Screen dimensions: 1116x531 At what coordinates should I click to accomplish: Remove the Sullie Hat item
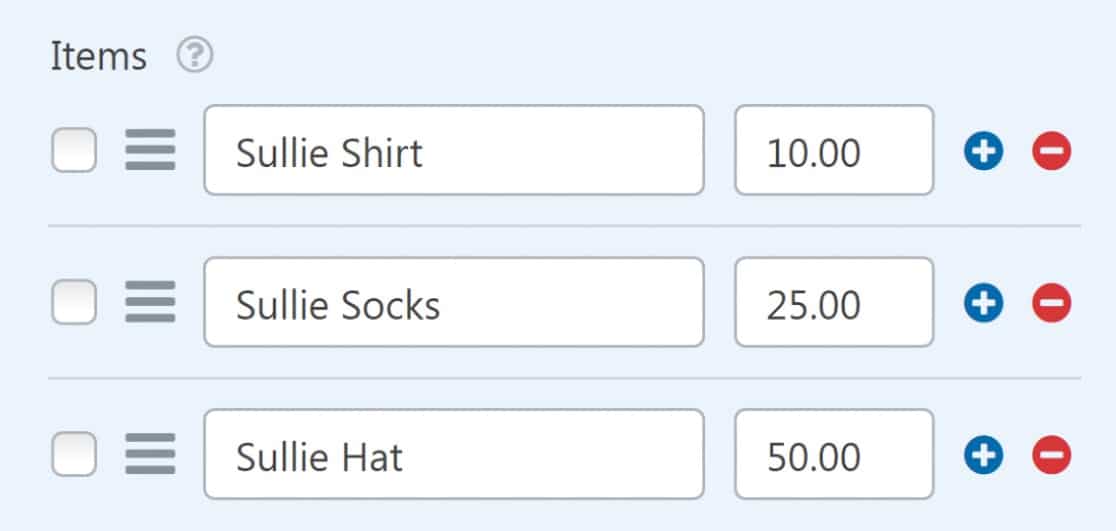coord(1052,456)
